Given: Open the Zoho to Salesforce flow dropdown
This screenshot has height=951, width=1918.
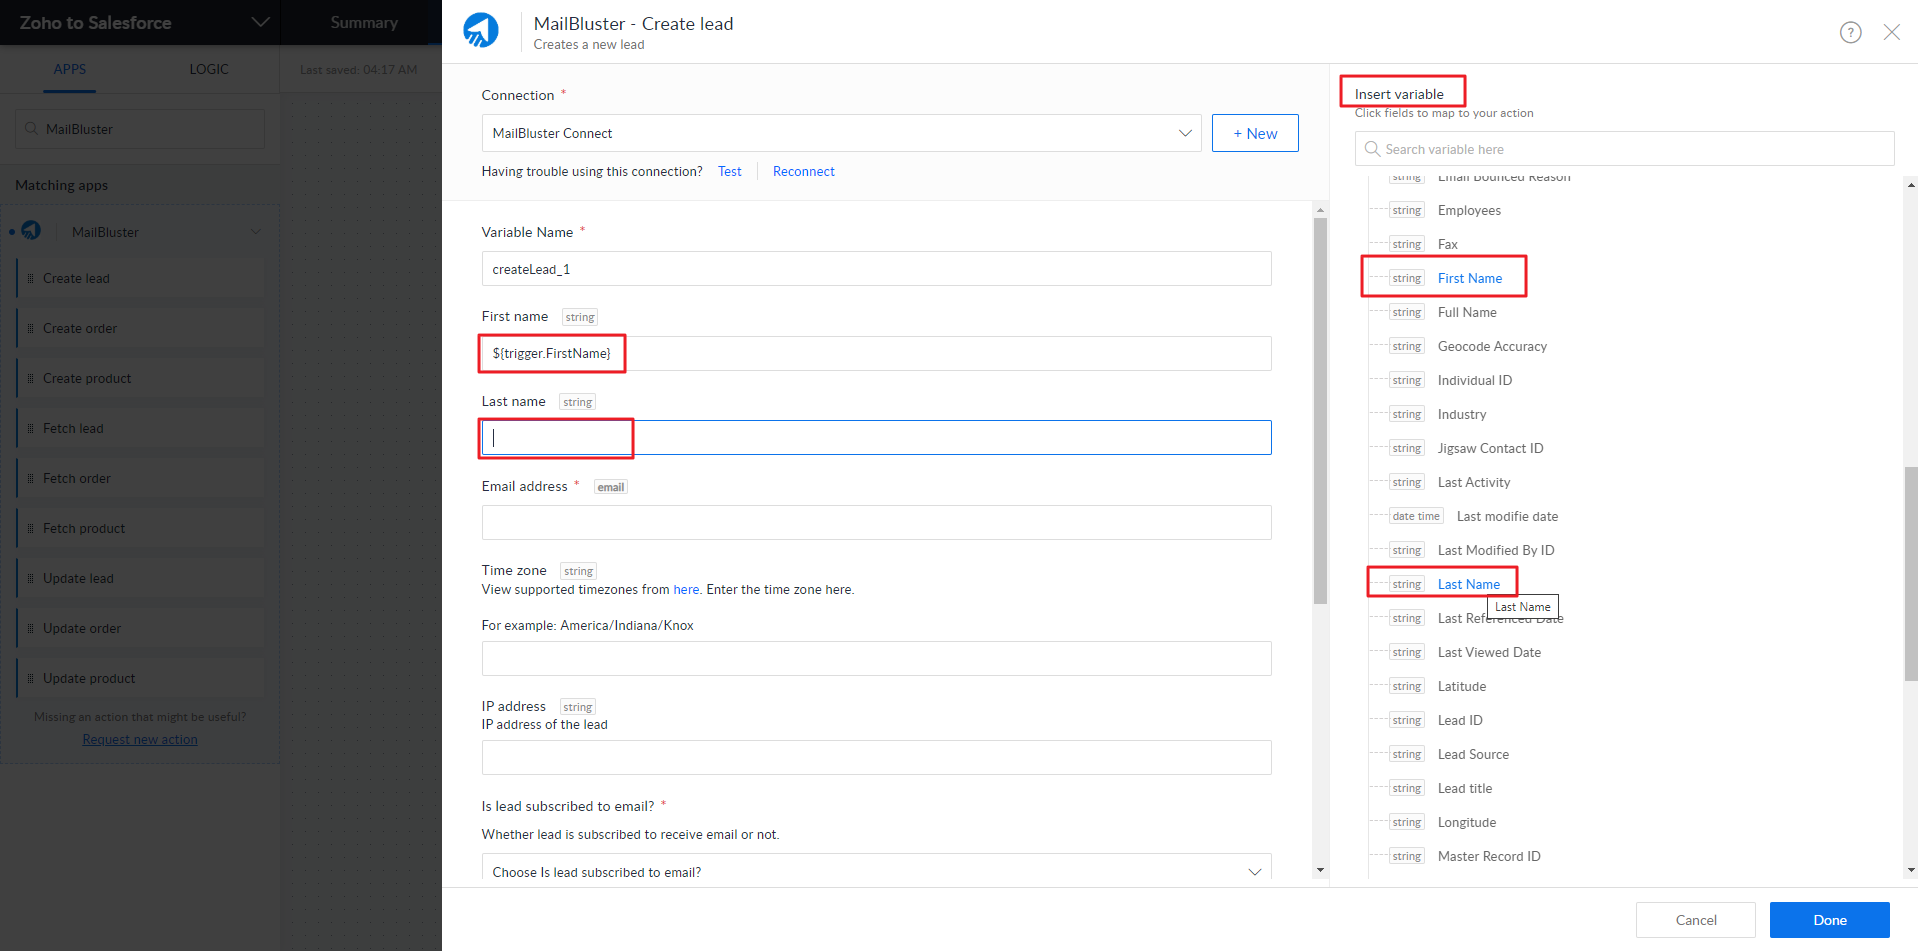Looking at the screenshot, I should click(260, 22).
